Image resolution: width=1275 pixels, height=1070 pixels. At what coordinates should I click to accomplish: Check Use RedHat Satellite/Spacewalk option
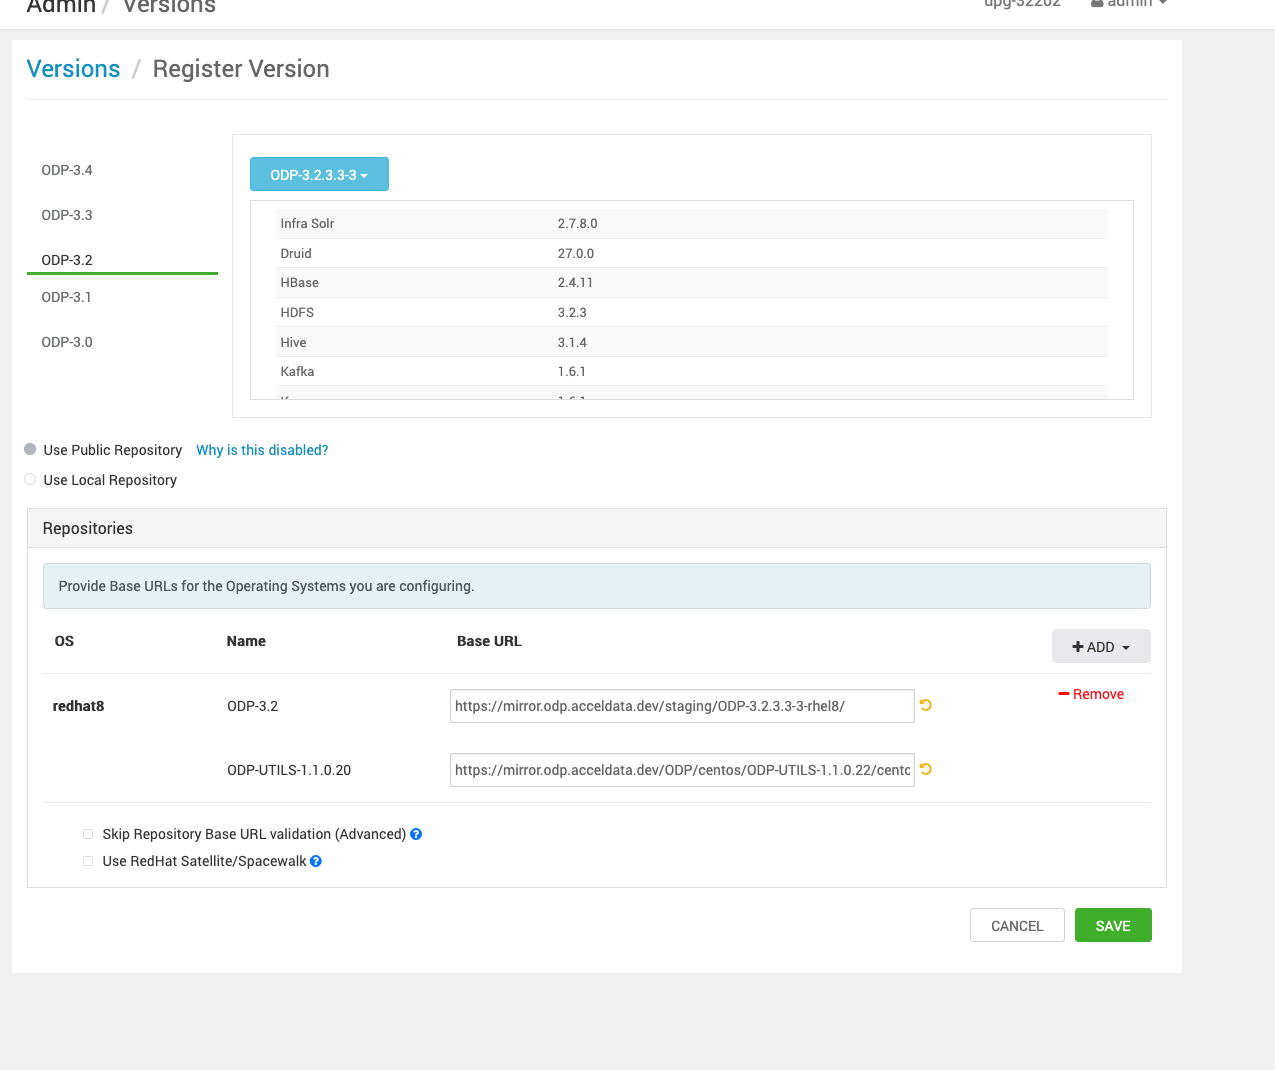(88, 861)
